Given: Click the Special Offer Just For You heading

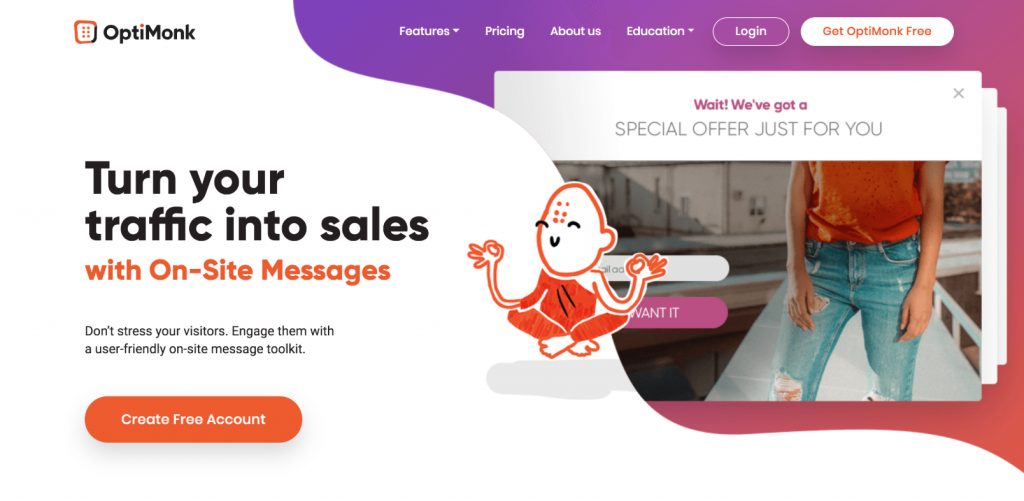Looking at the screenshot, I should 748,129.
